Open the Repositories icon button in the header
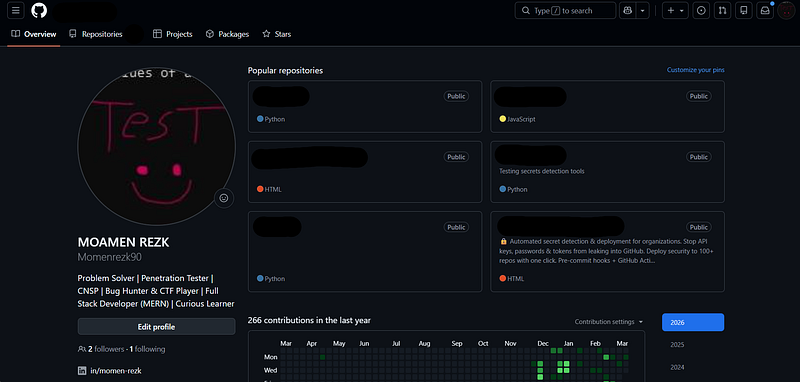The width and height of the screenshot is (800, 382). click(744, 10)
